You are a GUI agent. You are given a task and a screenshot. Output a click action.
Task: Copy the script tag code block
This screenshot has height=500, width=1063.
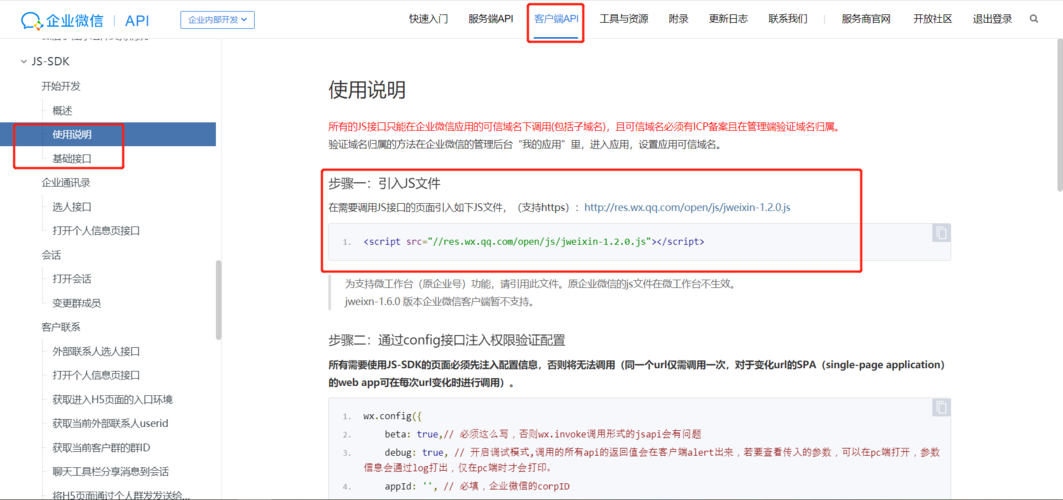[x=941, y=233]
